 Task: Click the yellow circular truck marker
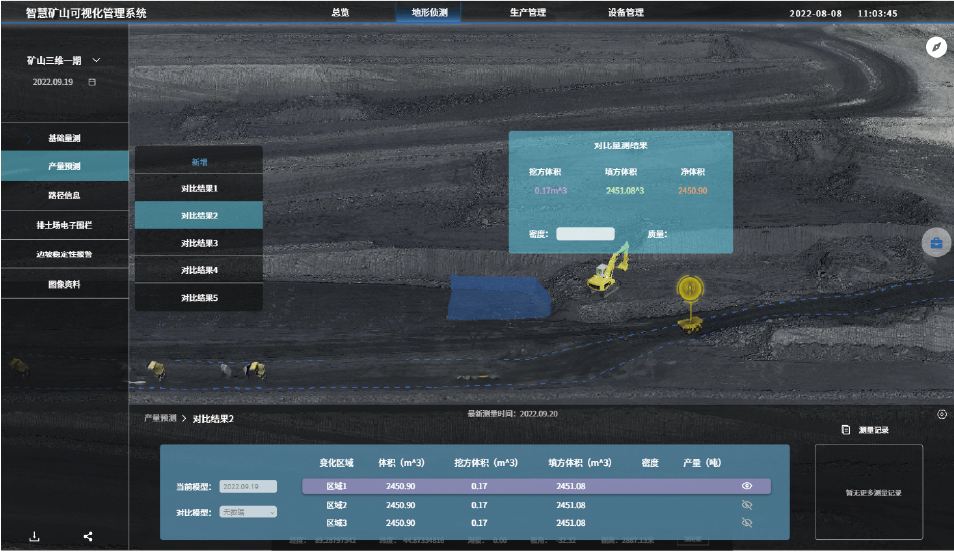[x=688, y=289]
